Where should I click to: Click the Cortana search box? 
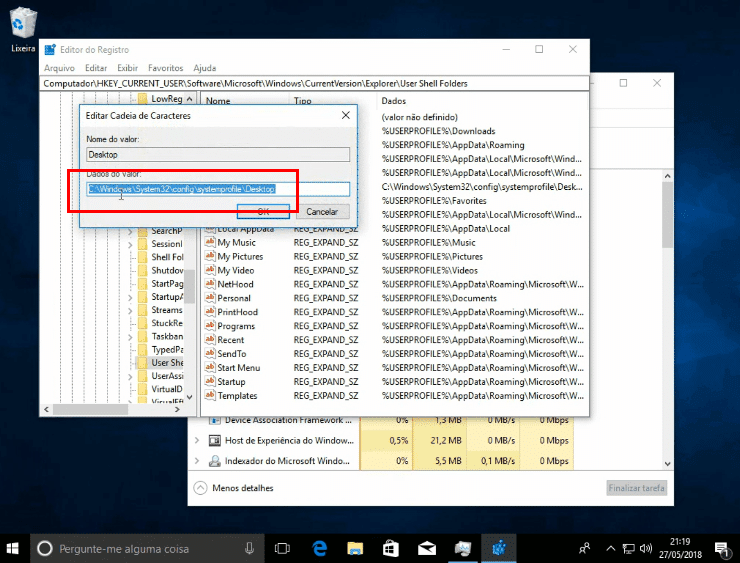147,548
